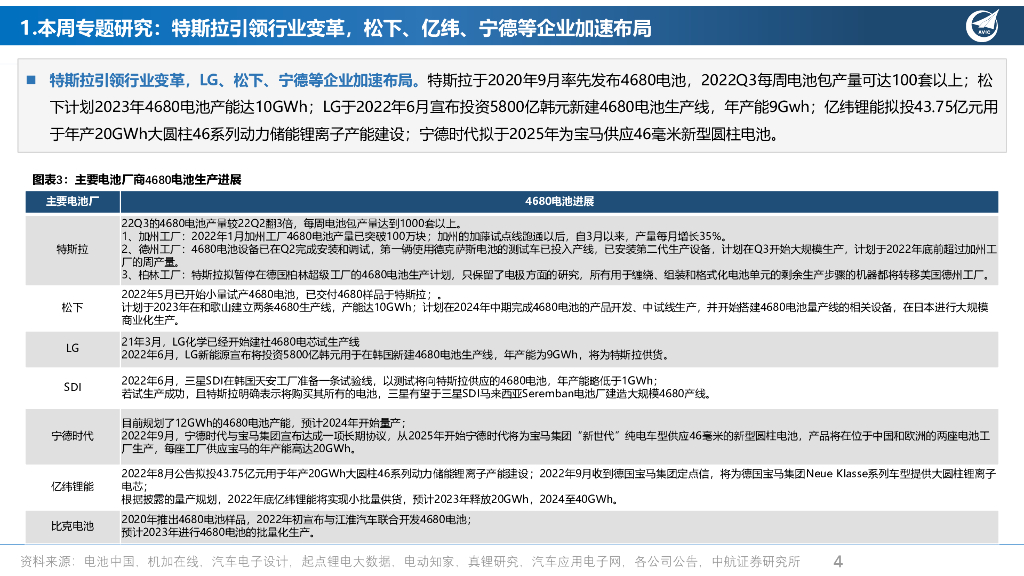Click table header '4680电池进展'
This screenshot has height=576, width=1024.
[x=559, y=201]
